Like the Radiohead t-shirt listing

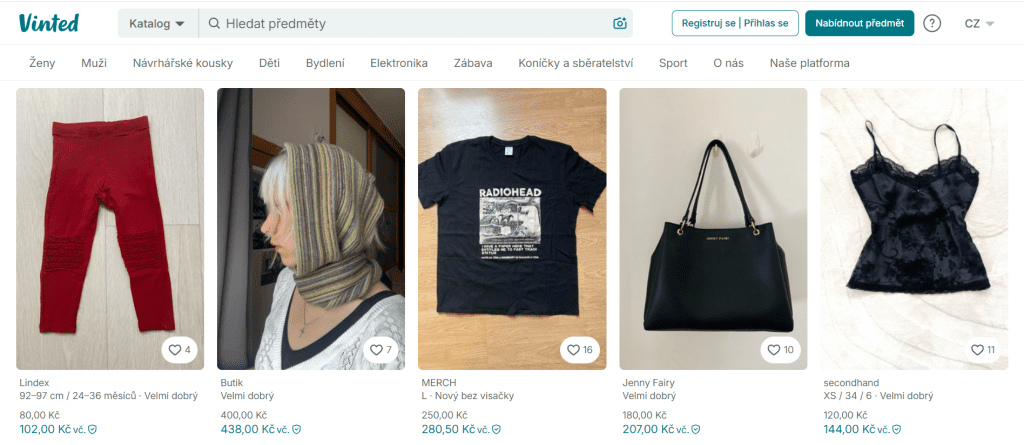point(580,350)
